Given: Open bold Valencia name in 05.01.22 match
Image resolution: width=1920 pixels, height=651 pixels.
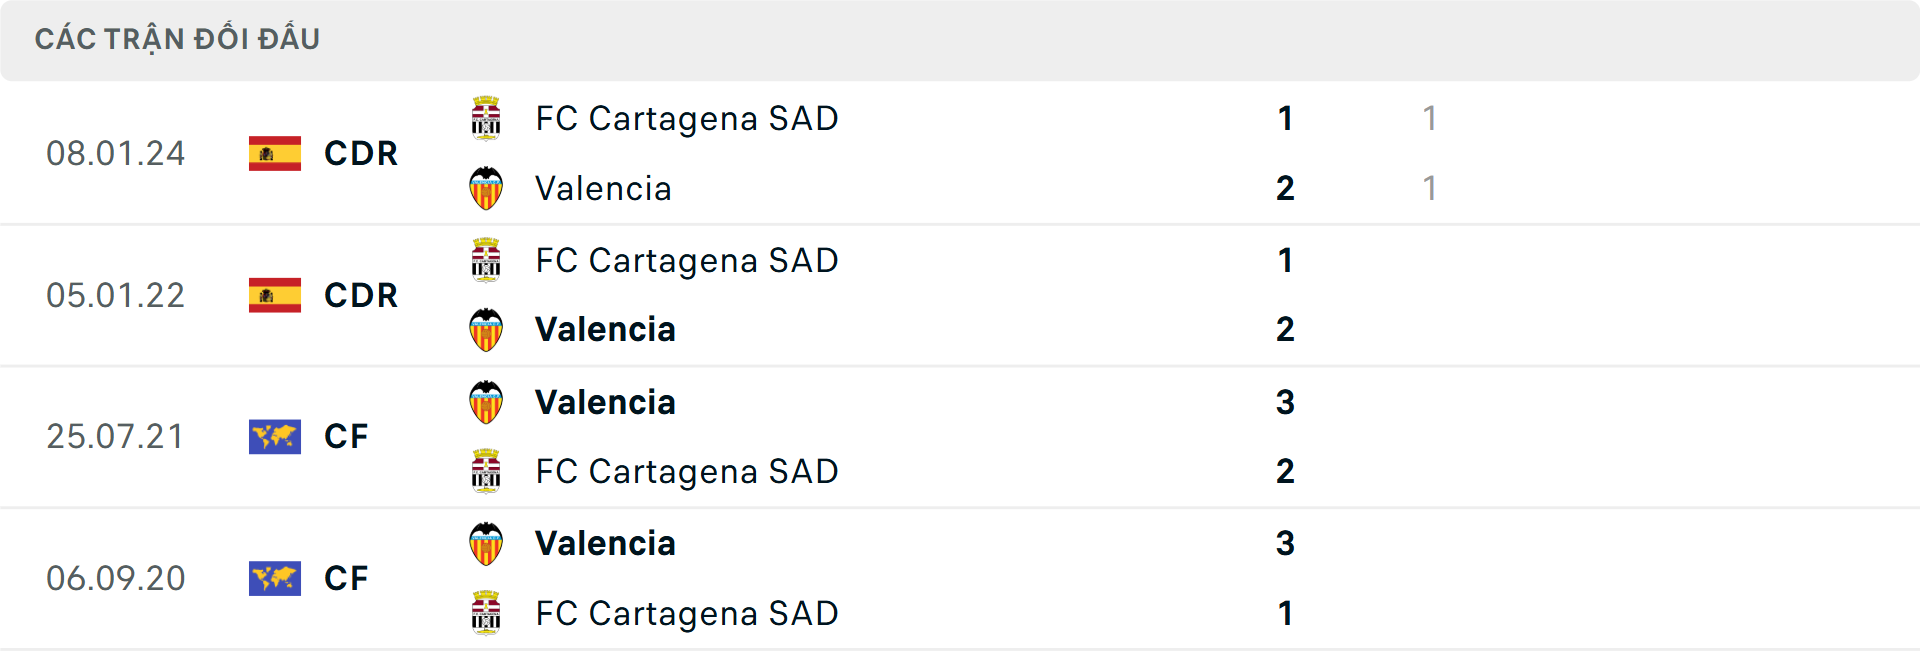Looking at the screenshot, I should pos(605,330).
